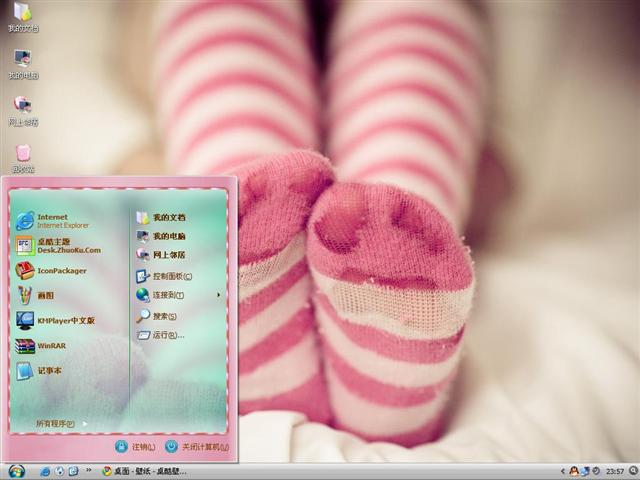Click the magnifier search icon in taskbar corner
The height and width of the screenshot is (480, 640).
[x=633, y=471]
